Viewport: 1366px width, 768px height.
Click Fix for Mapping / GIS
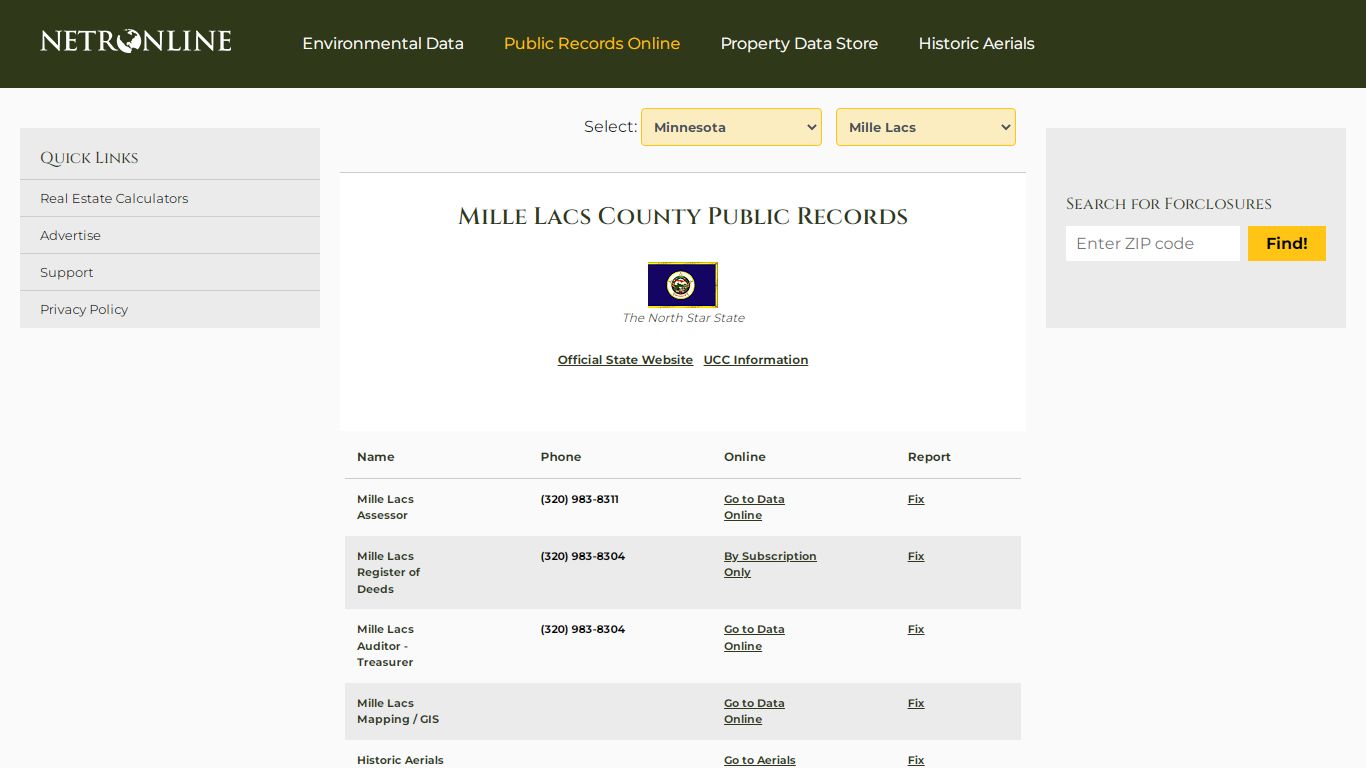[x=916, y=703]
